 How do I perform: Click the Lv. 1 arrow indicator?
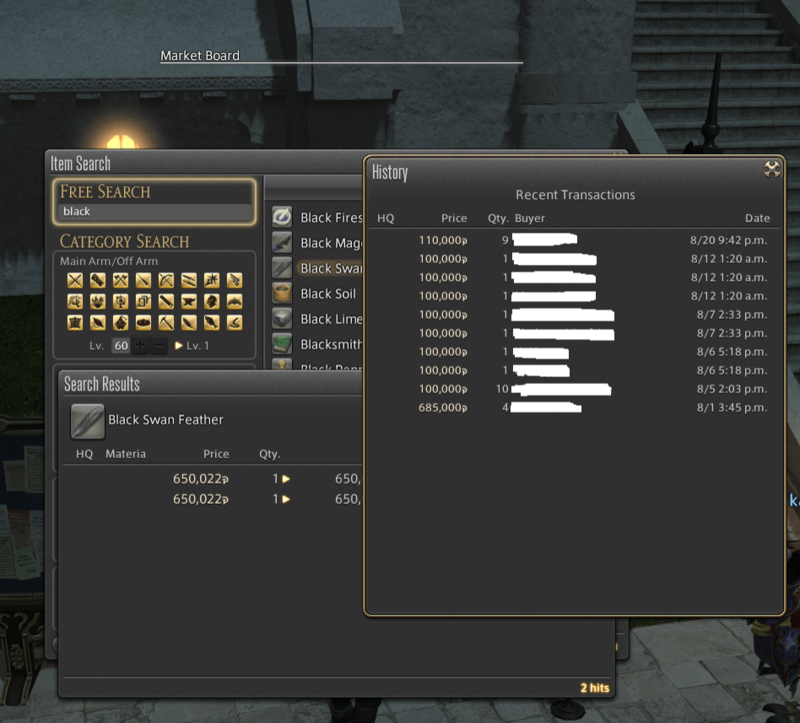(180, 346)
